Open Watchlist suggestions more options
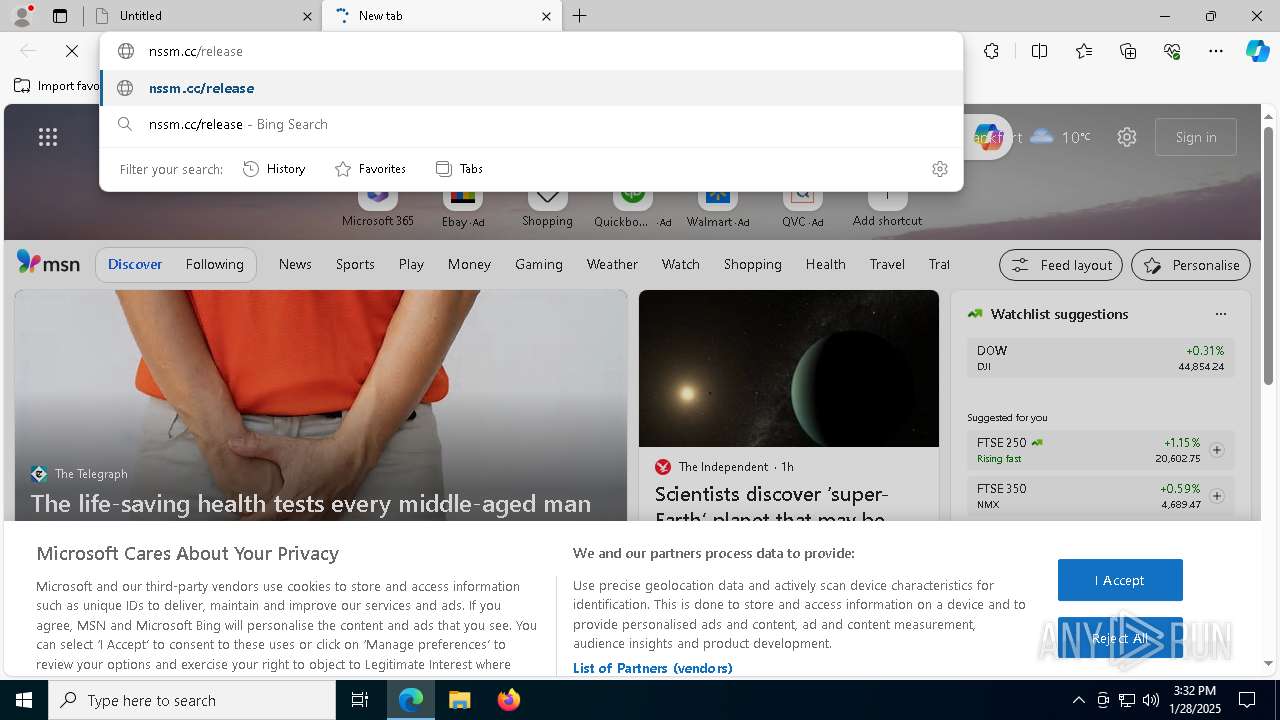Viewport: 1280px width, 720px height. click(1220, 314)
